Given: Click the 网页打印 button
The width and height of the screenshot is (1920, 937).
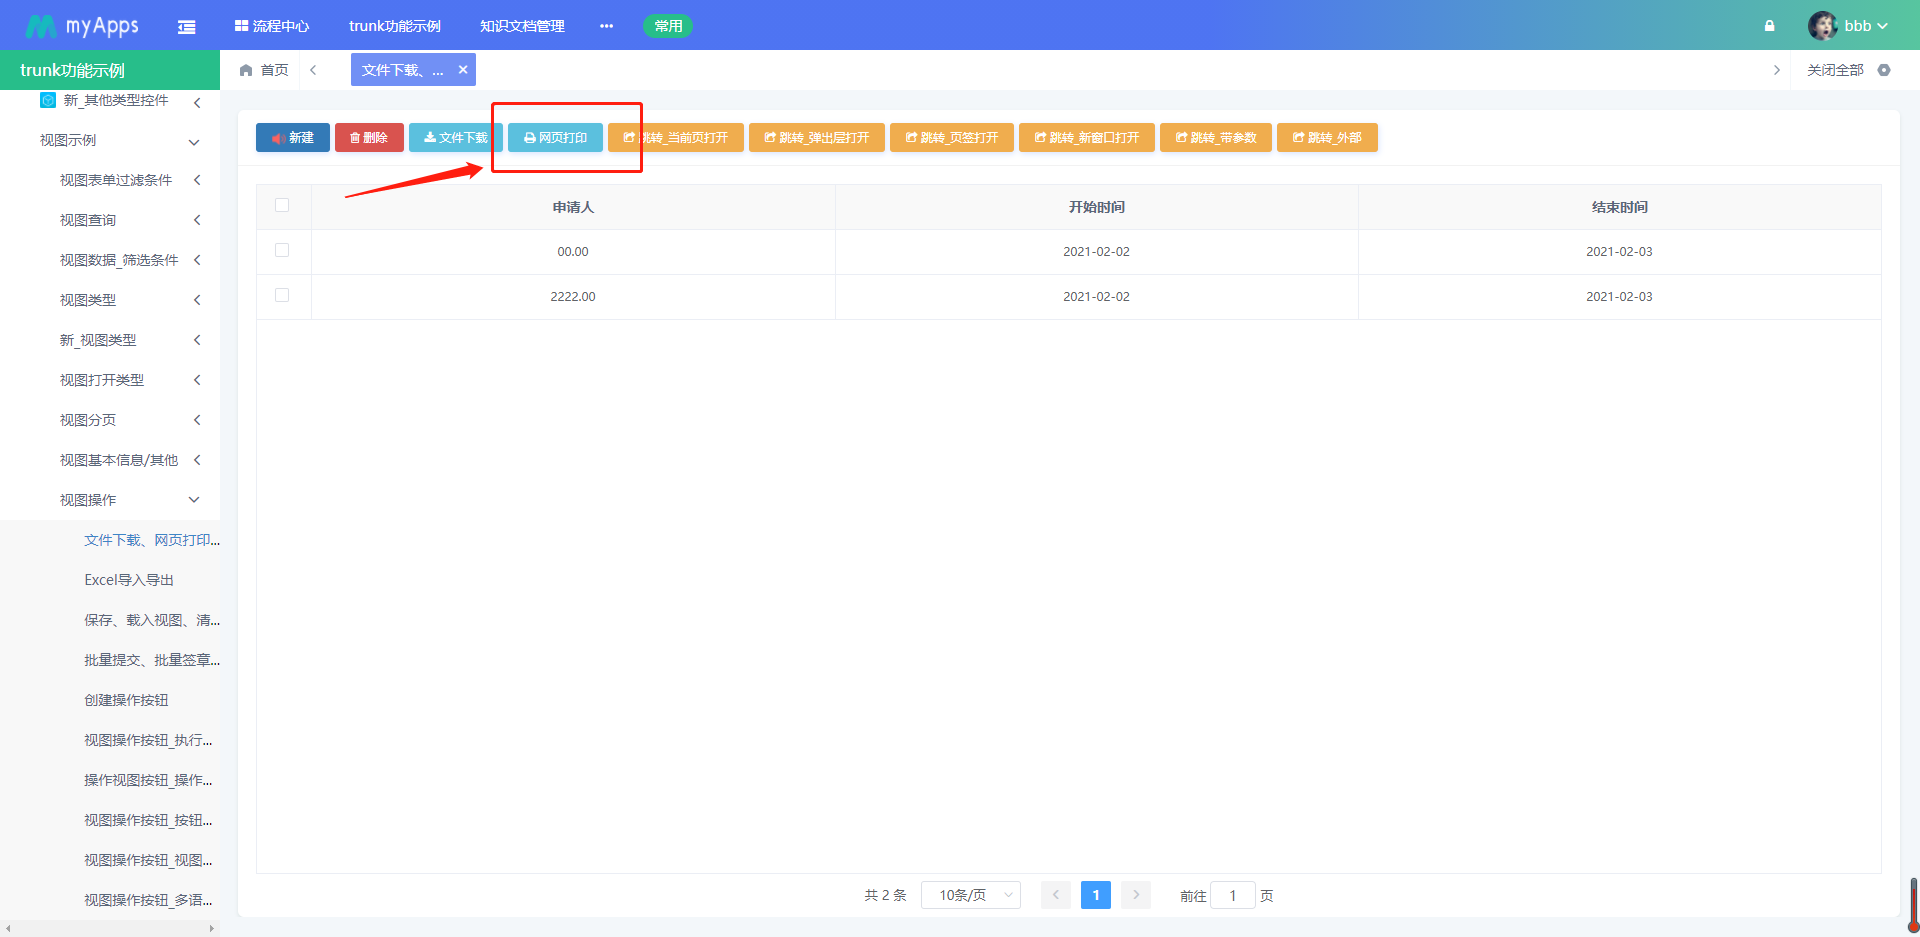Looking at the screenshot, I should coord(555,137).
